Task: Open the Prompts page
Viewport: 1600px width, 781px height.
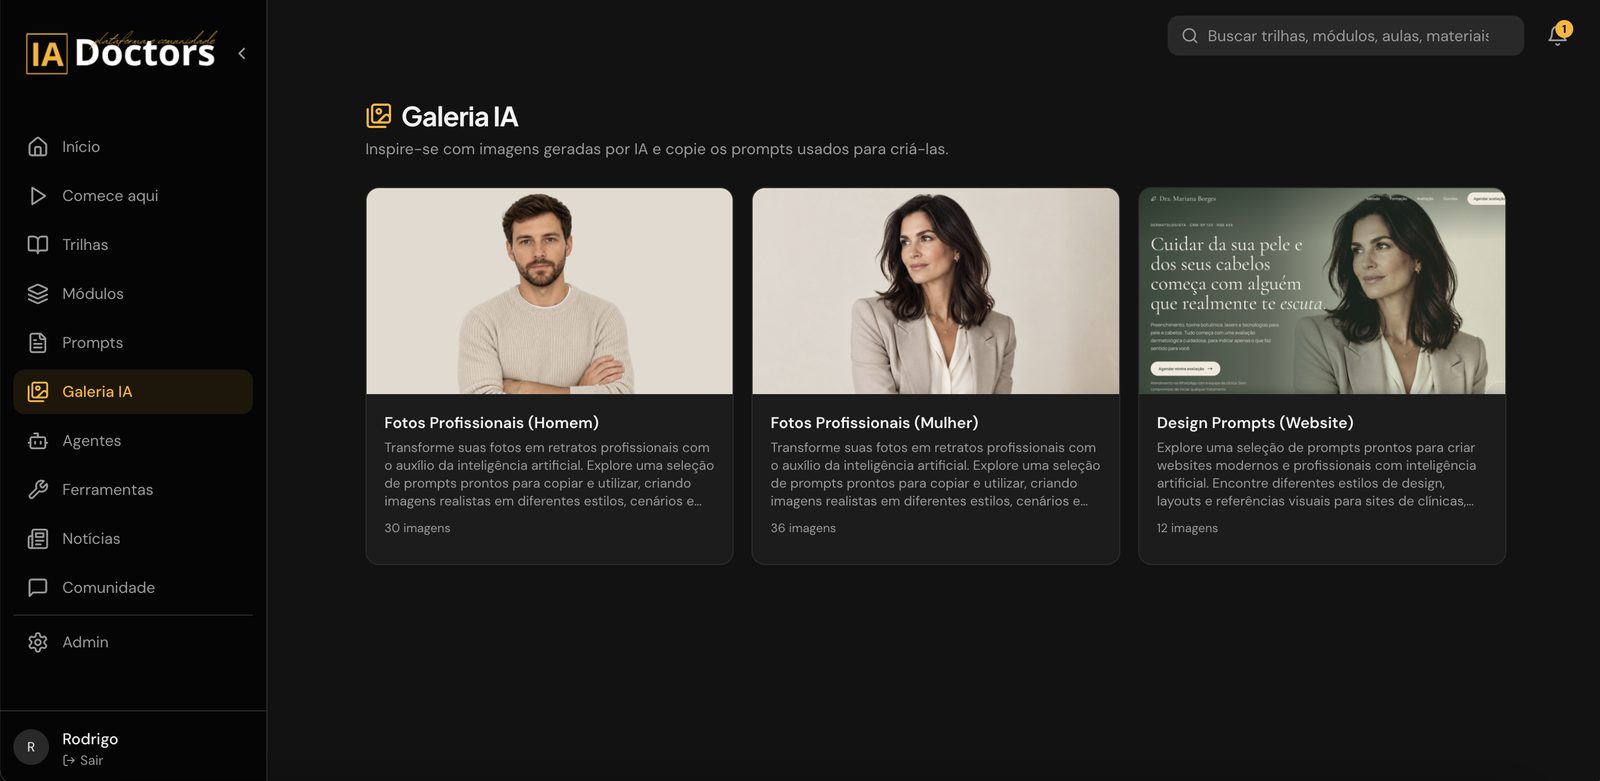Action: pyautogui.click(x=133, y=343)
